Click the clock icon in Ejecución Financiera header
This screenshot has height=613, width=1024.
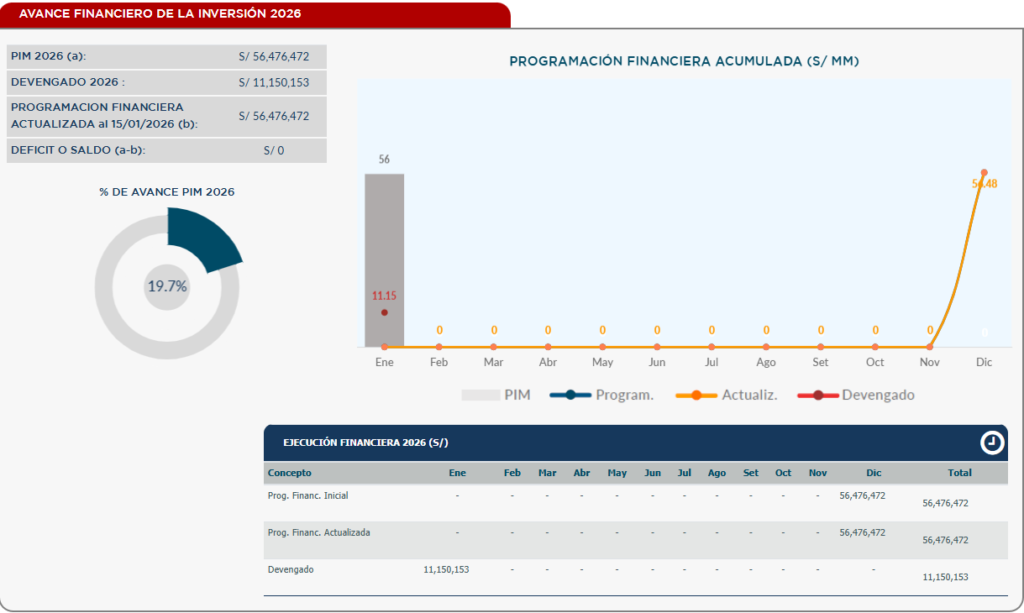(991, 443)
